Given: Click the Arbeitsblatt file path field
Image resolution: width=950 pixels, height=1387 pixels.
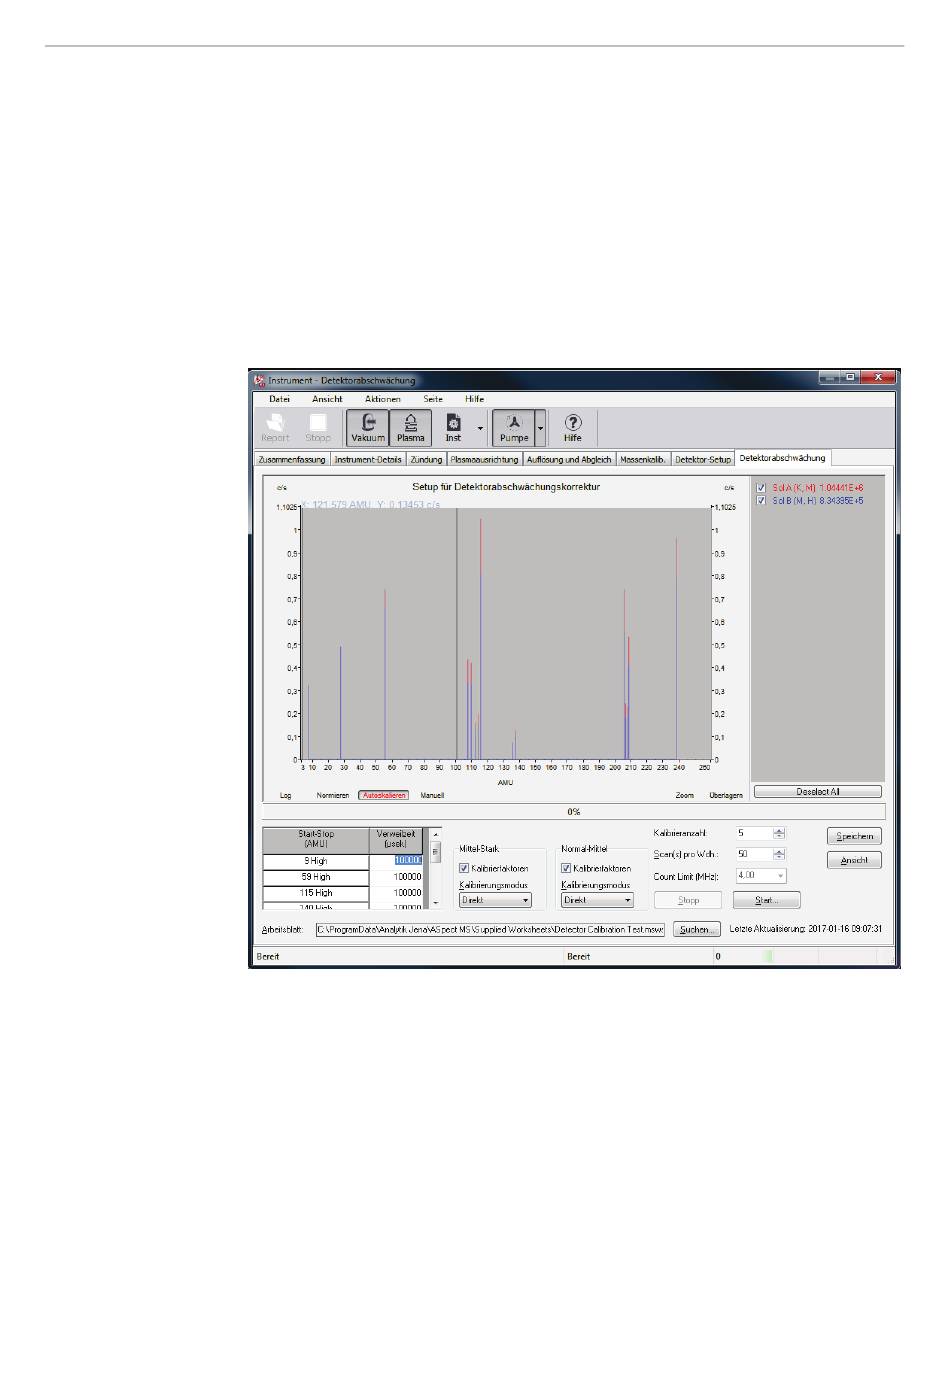Looking at the screenshot, I should click(x=490, y=929).
